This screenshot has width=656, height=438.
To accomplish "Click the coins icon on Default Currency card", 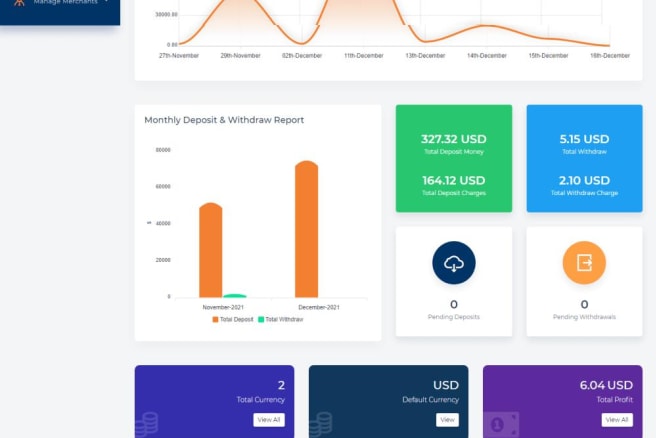I will (x=321, y=424).
